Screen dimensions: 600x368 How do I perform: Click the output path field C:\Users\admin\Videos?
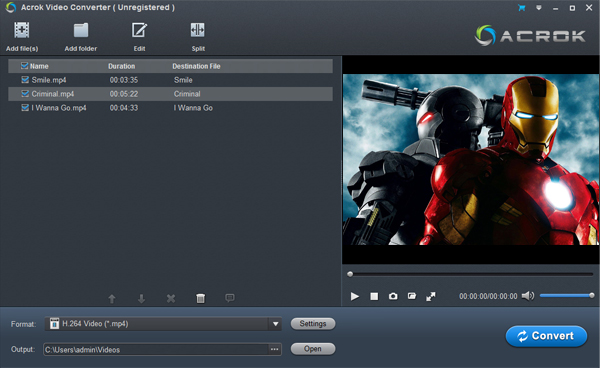point(156,349)
